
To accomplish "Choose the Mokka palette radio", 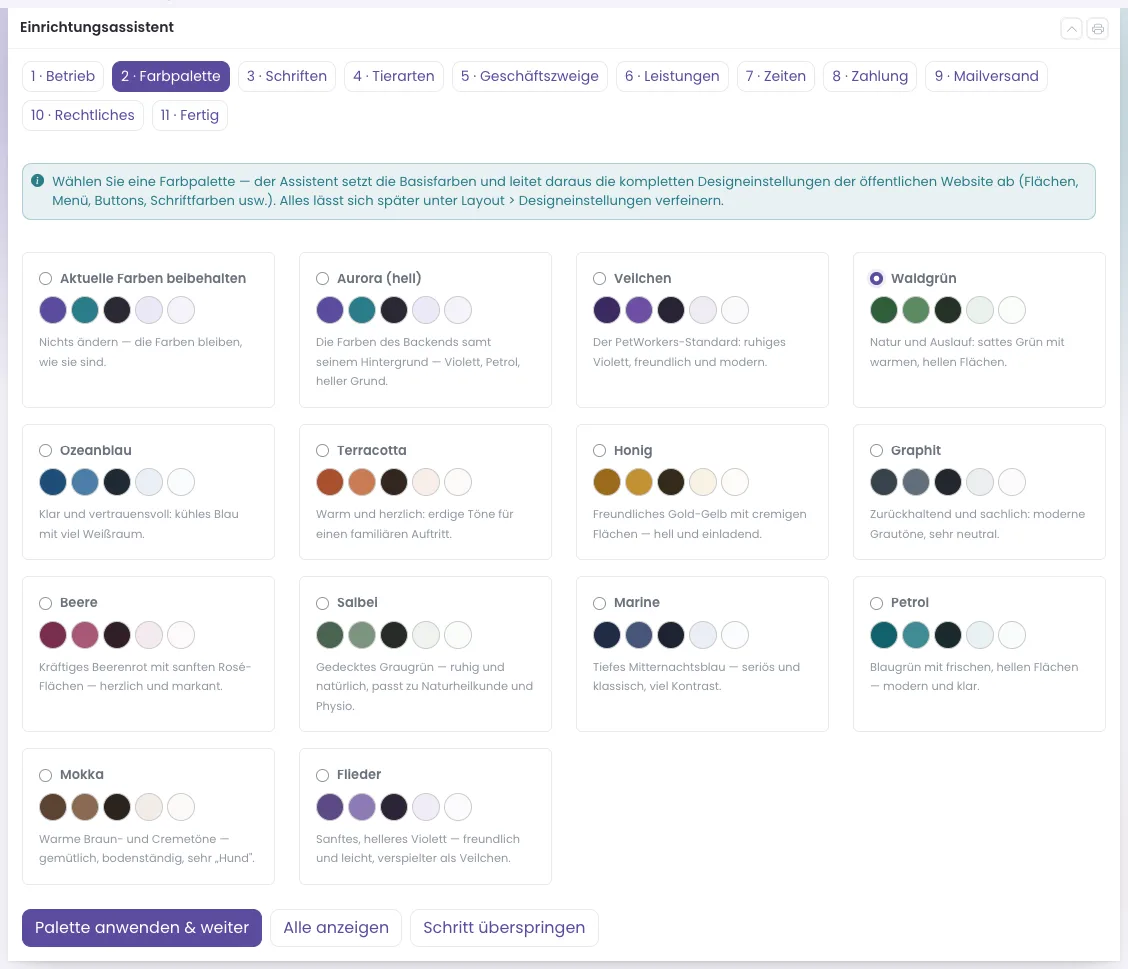I will pos(45,775).
